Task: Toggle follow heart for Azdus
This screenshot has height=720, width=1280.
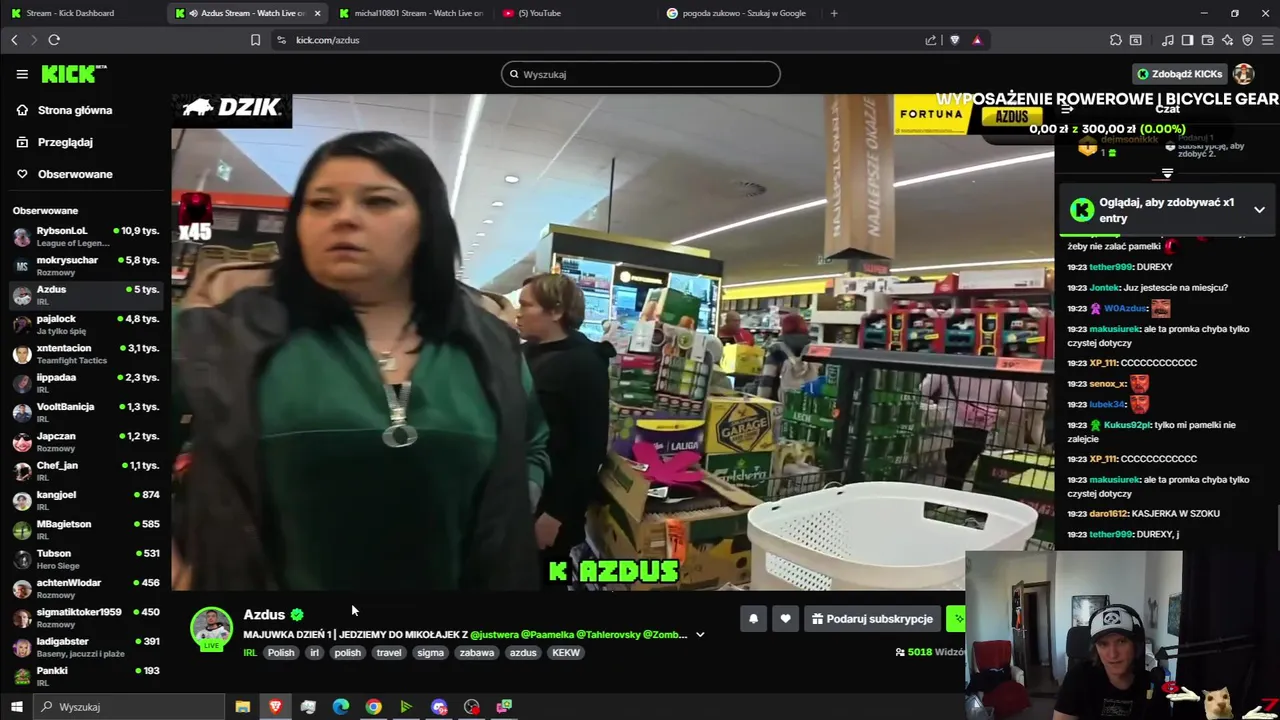Action: tap(785, 619)
